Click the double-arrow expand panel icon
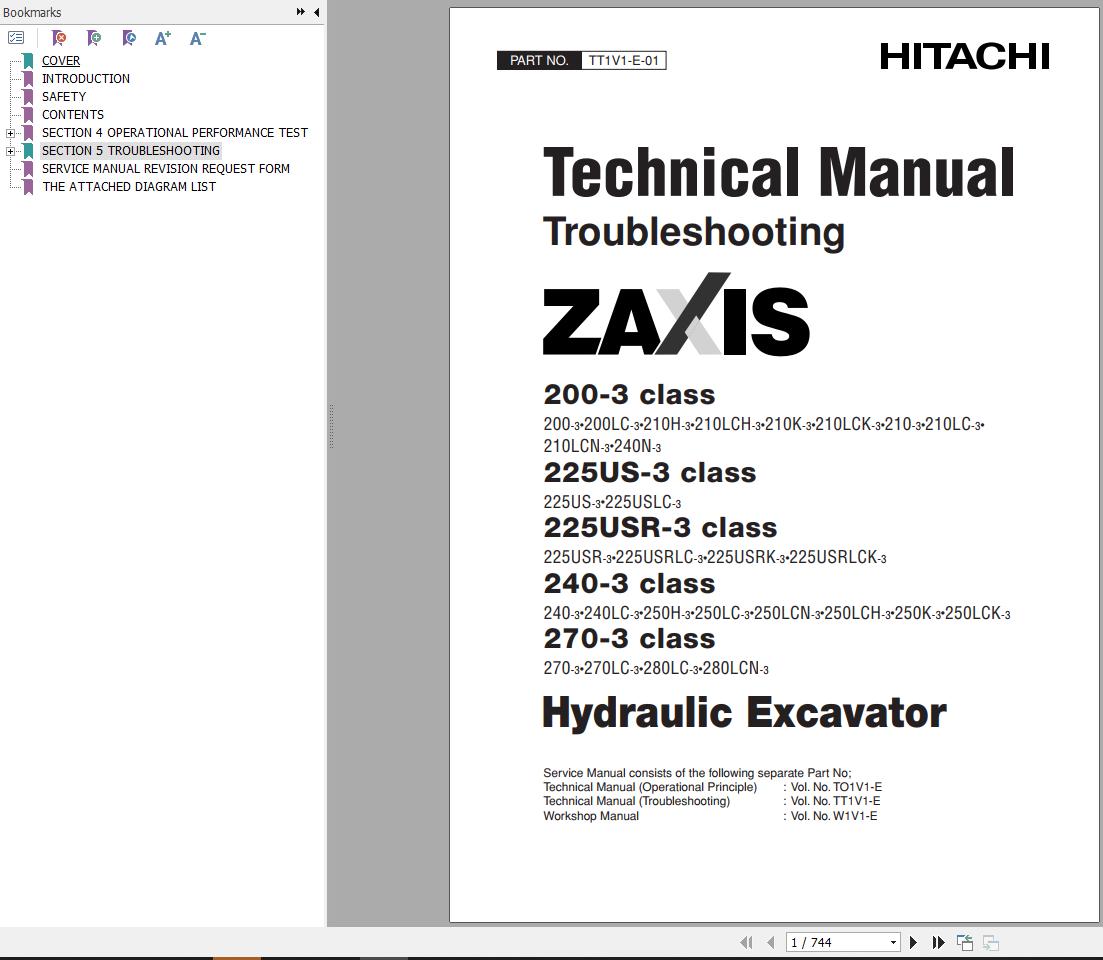 point(300,12)
